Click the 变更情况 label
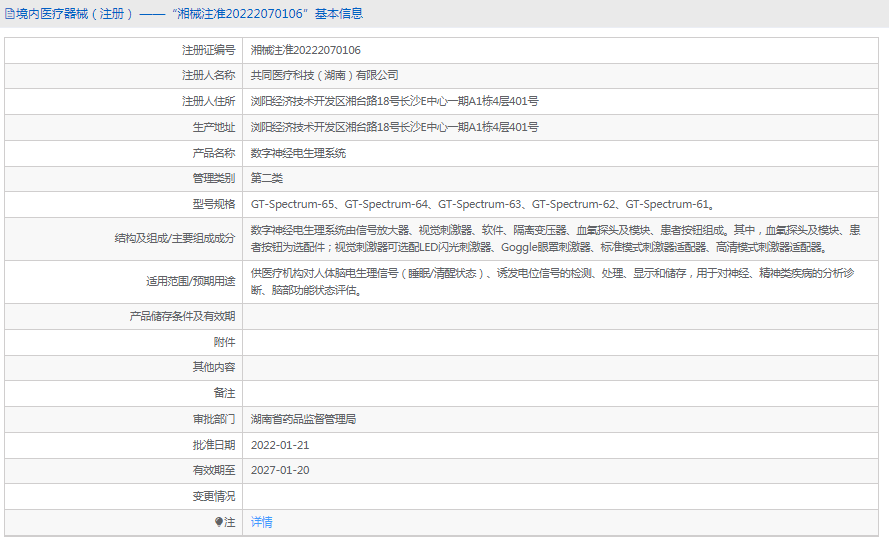This screenshot has width=889, height=545. point(214,497)
